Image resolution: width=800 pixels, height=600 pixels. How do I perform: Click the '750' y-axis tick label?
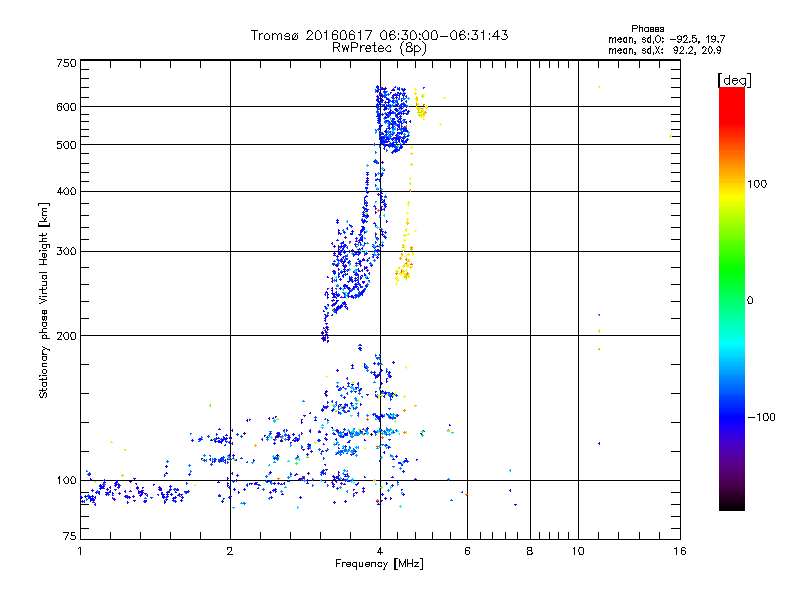coord(66,63)
